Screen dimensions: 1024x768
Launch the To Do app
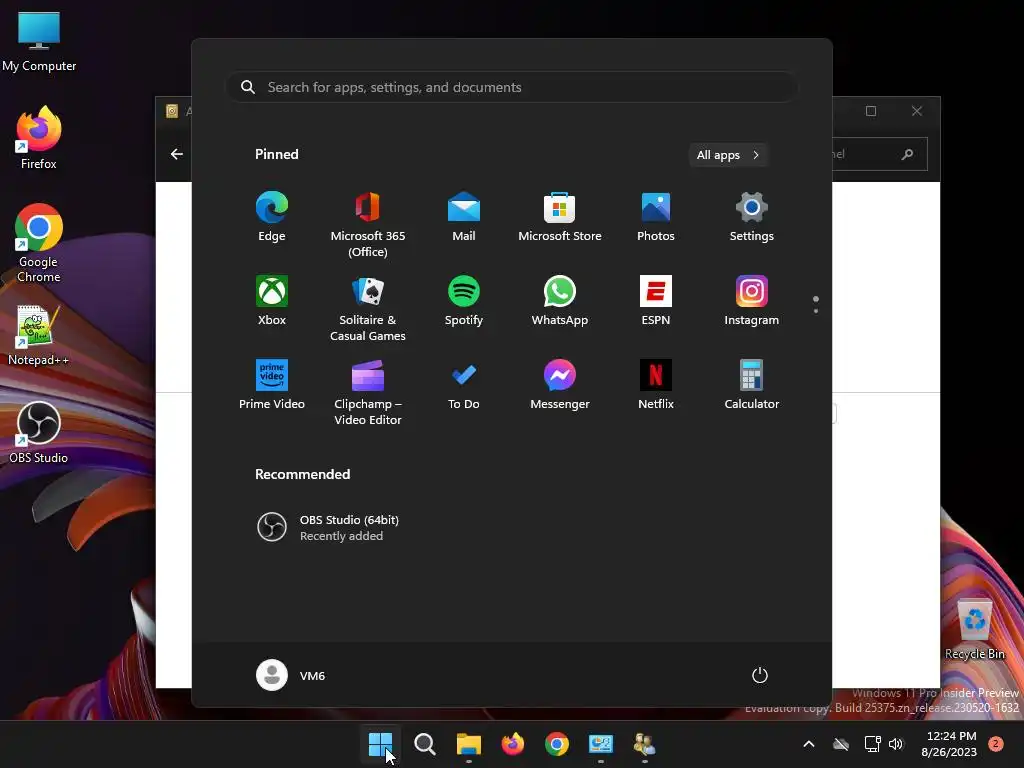pyautogui.click(x=464, y=385)
